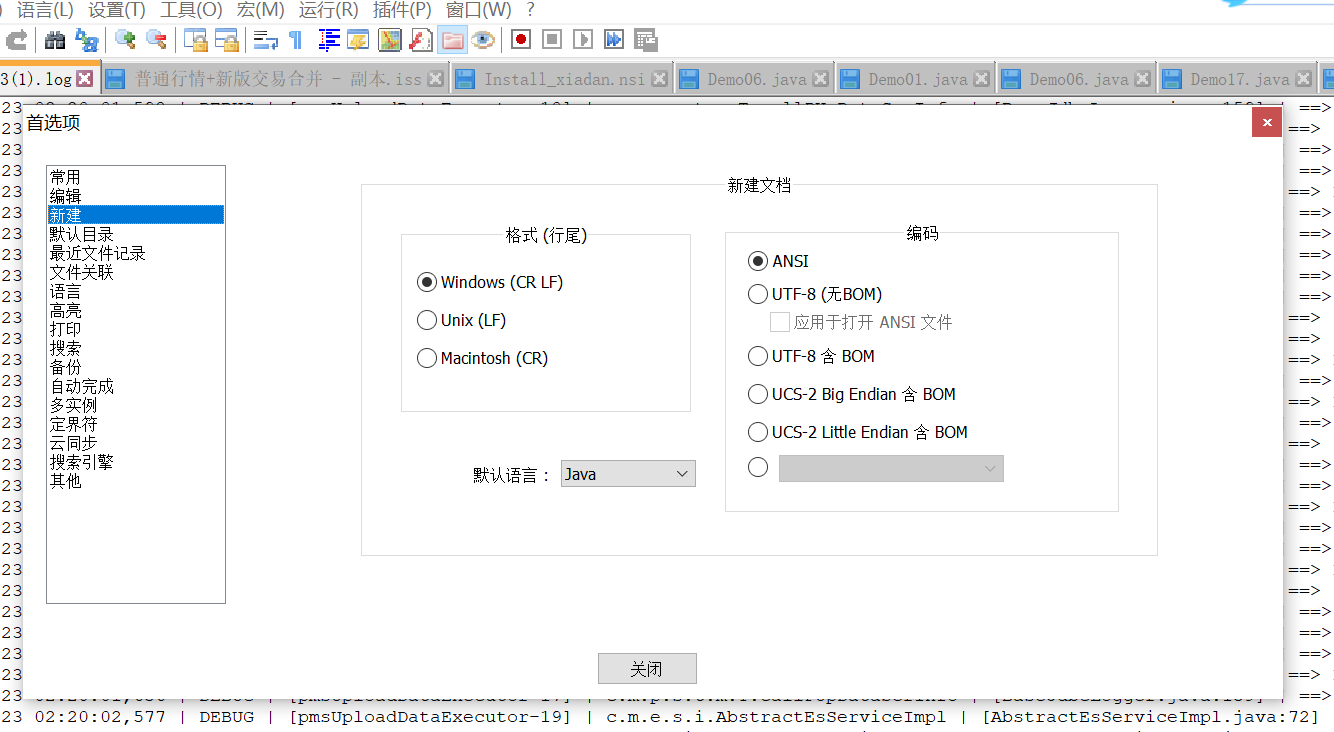Screen dimensions: 1334x732
Task: Open the 运行(R) menu
Action: pos(329,10)
